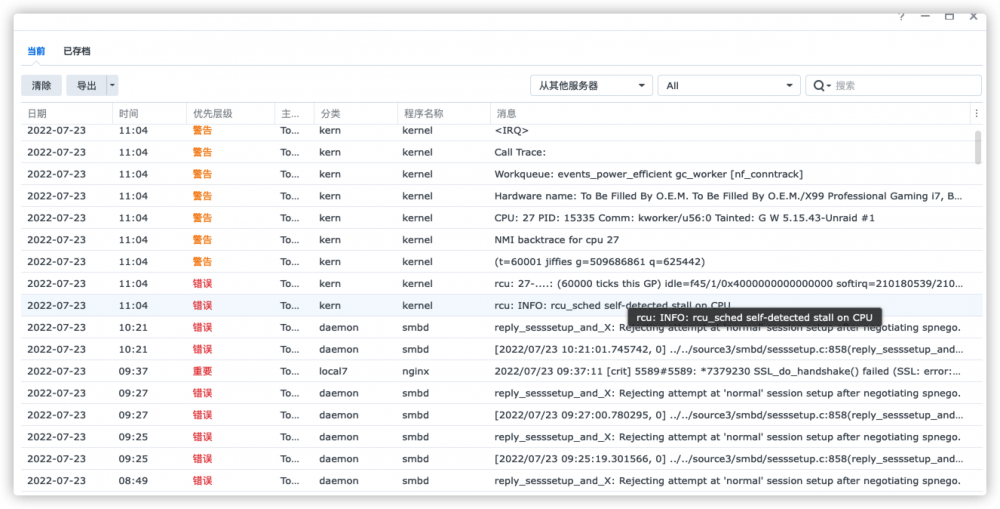Image resolution: width=1000 pixels, height=509 pixels.
Task: Select the 'rcu: 27-....: (60000 ticks' row
Action: 501,283
